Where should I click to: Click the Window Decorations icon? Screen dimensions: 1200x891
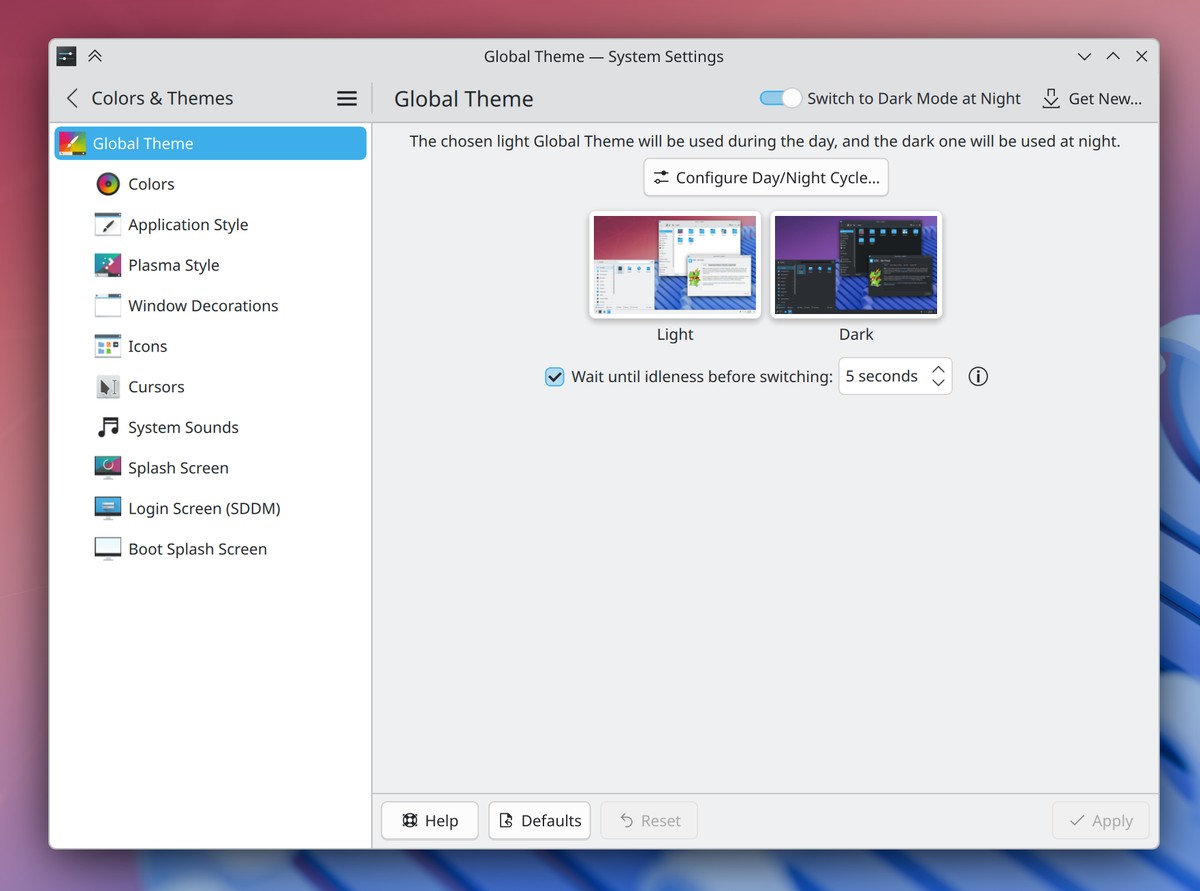click(x=107, y=305)
